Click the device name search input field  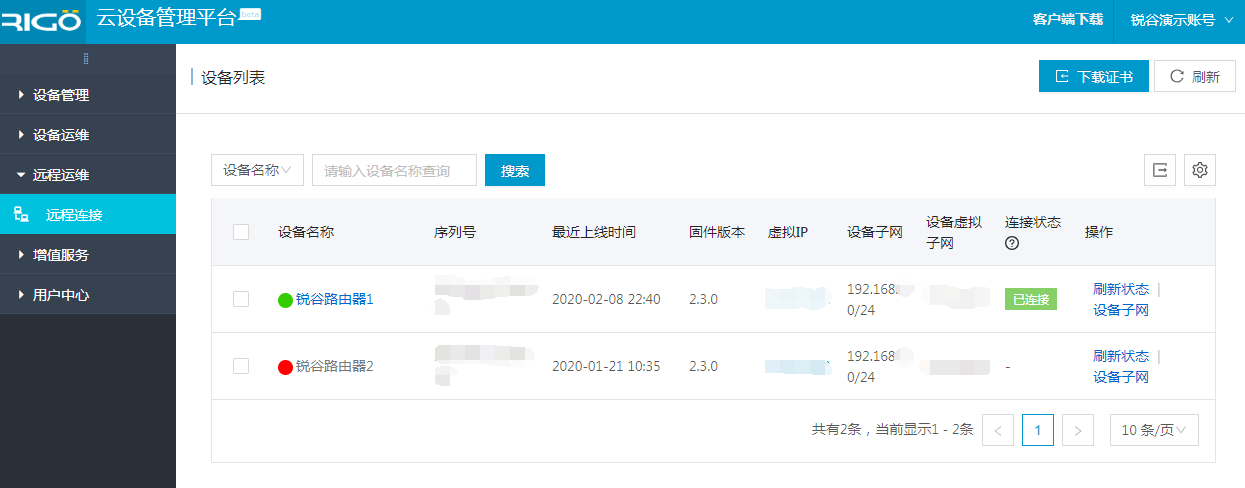[394, 170]
